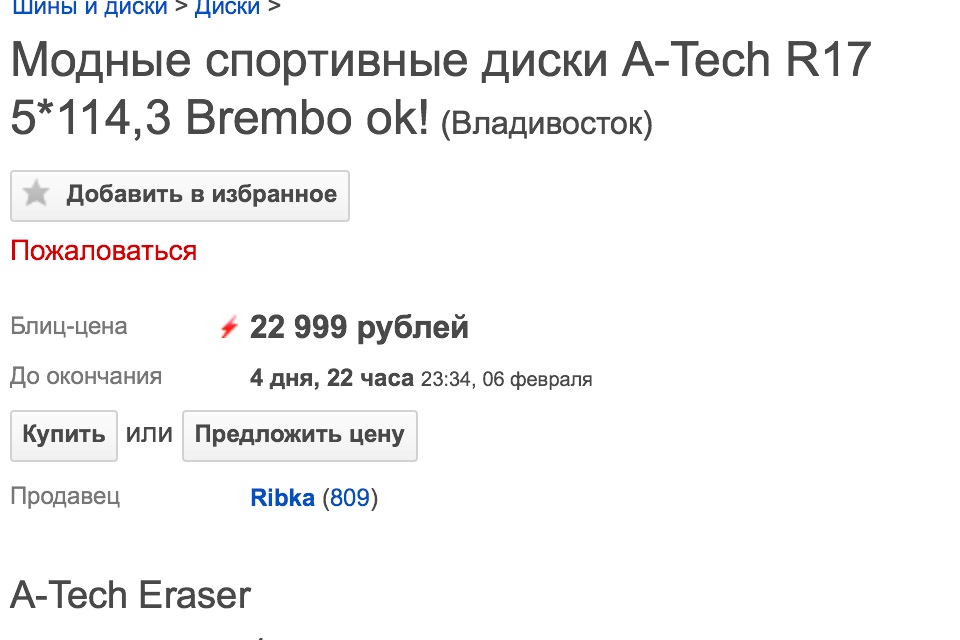Image resolution: width=960 pixels, height=640 pixels.
Task: Click the word "или" between the buttons
Action: (x=150, y=435)
